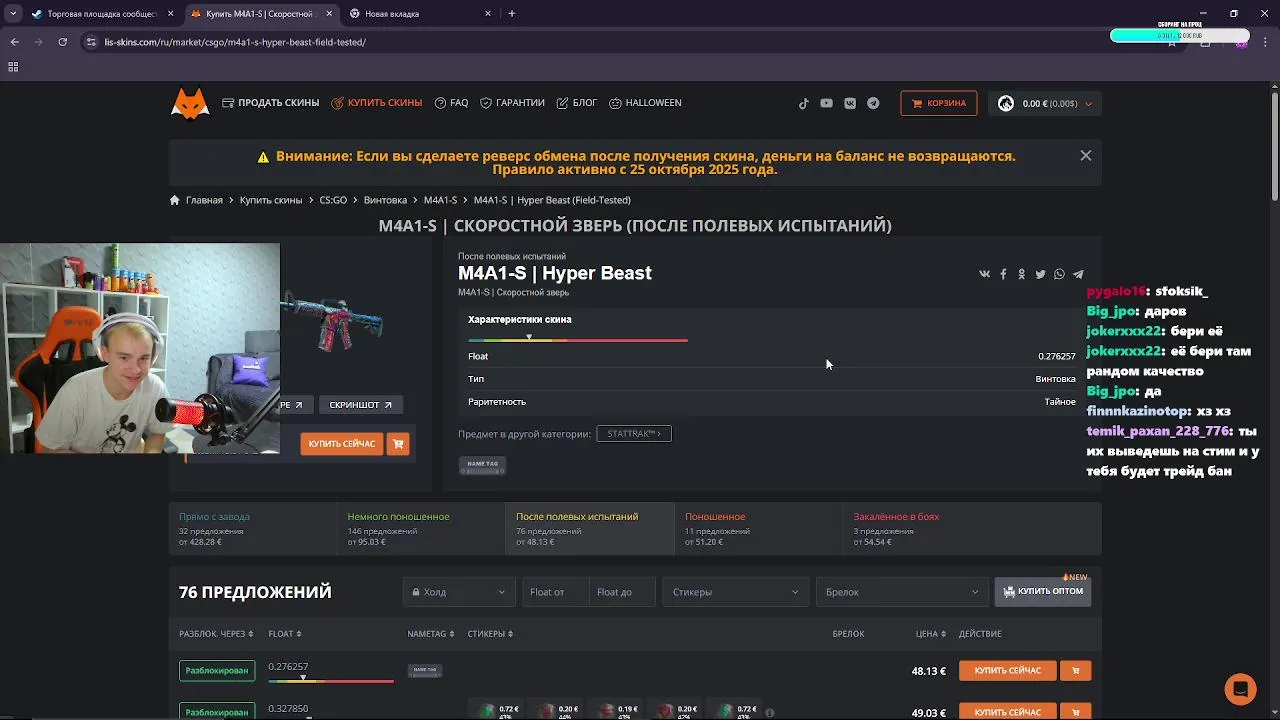Open Halloween page
The image size is (1280, 720).
tap(645, 103)
